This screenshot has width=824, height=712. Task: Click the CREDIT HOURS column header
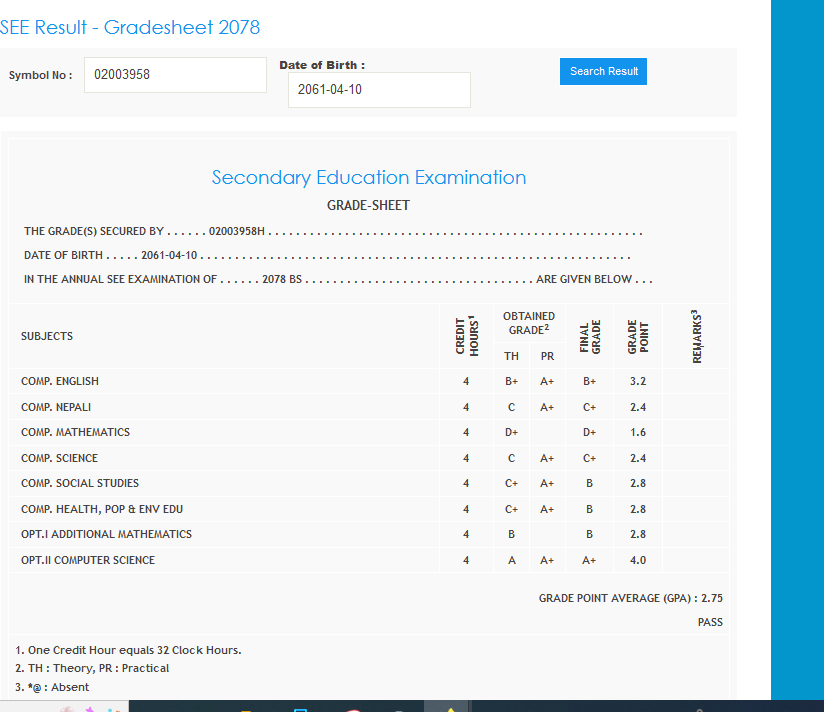[x=466, y=336]
